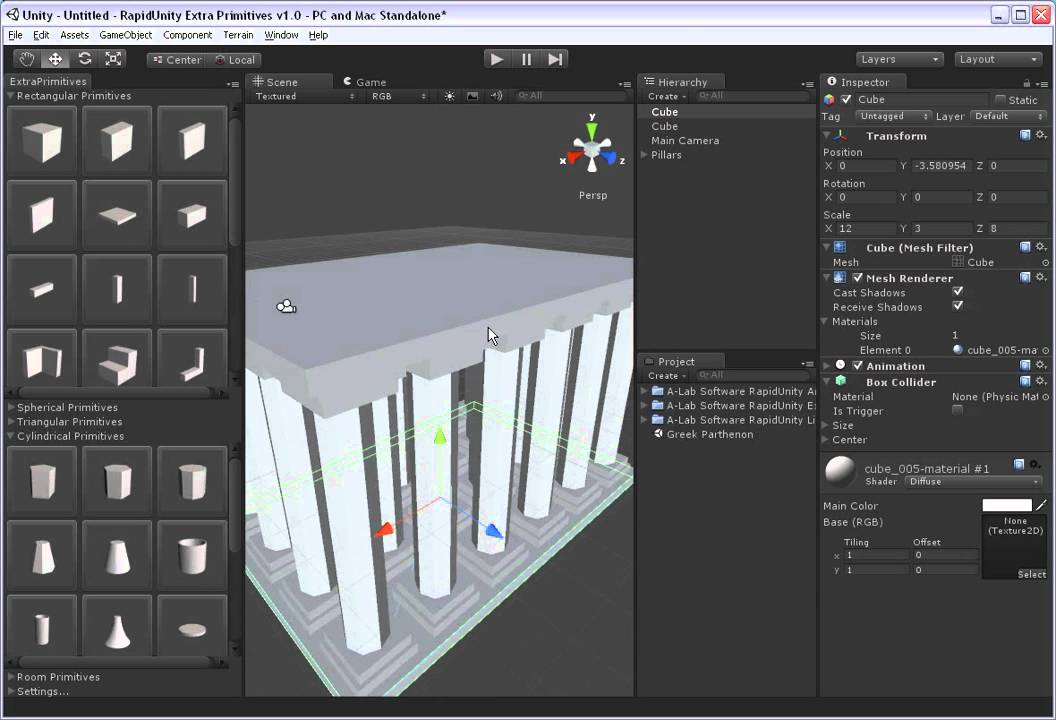Toggle scene lighting sun icon
The image size is (1056, 720).
pos(449,96)
